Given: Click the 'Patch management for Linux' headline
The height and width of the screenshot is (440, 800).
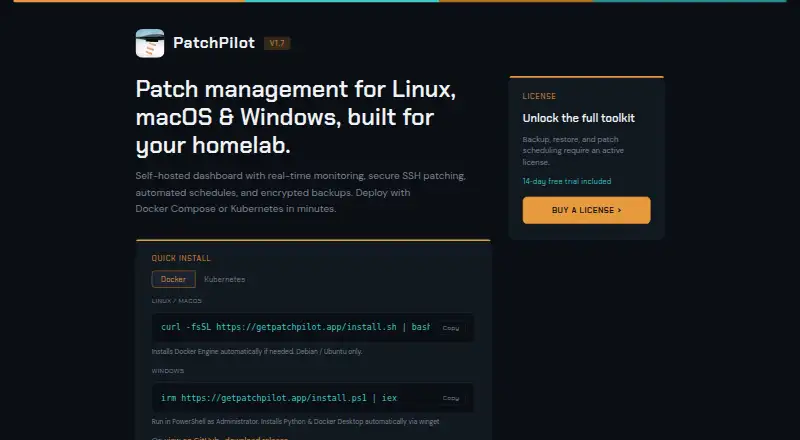Looking at the screenshot, I should [296, 117].
